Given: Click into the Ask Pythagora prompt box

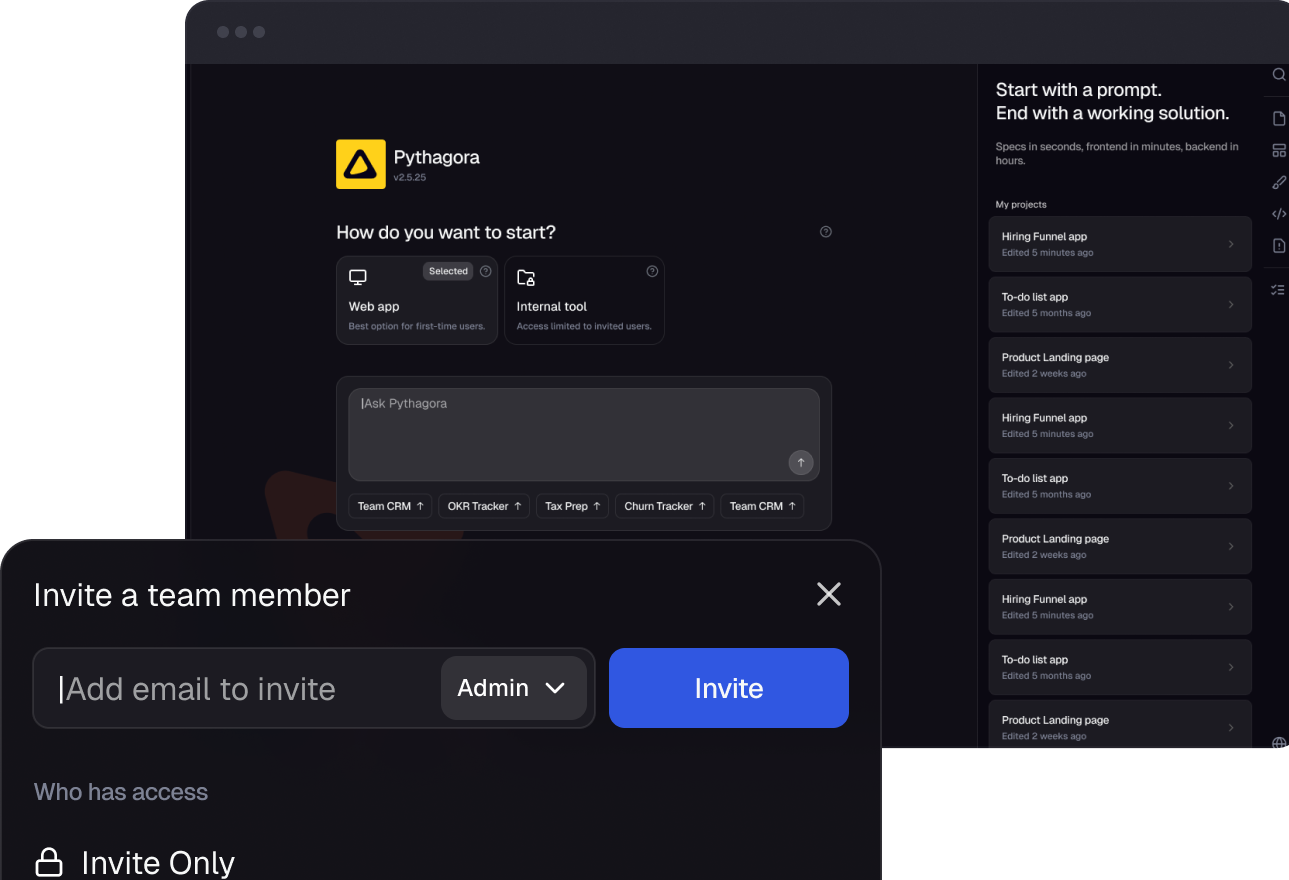Looking at the screenshot, I should point(584,435).
